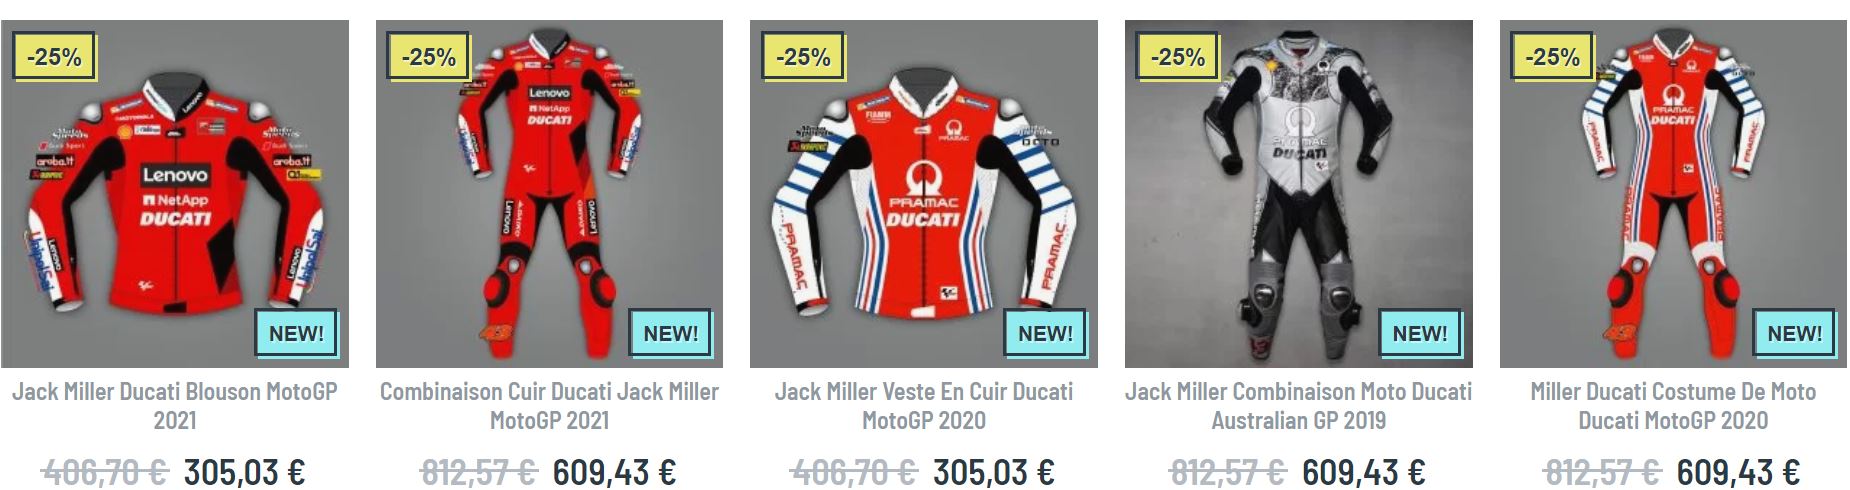Screen dimensions: 1850x490
Task: Click the Jack Miller Veste En Cuir title
Action: (x=924, y=406)
